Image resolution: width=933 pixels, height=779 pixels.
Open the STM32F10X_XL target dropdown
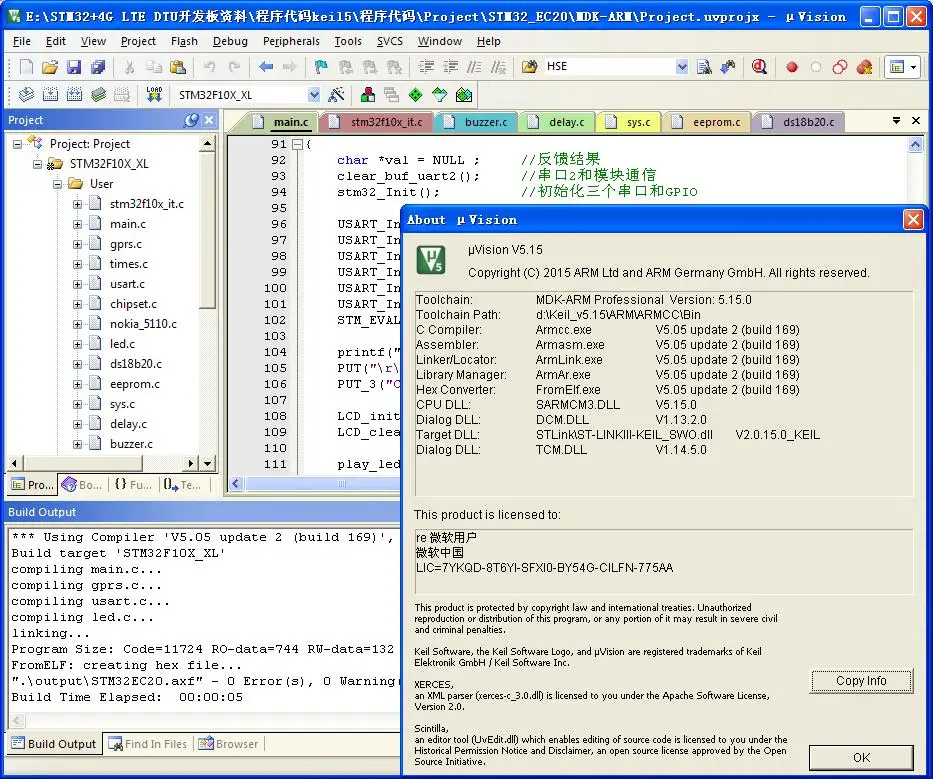point(314,95)
